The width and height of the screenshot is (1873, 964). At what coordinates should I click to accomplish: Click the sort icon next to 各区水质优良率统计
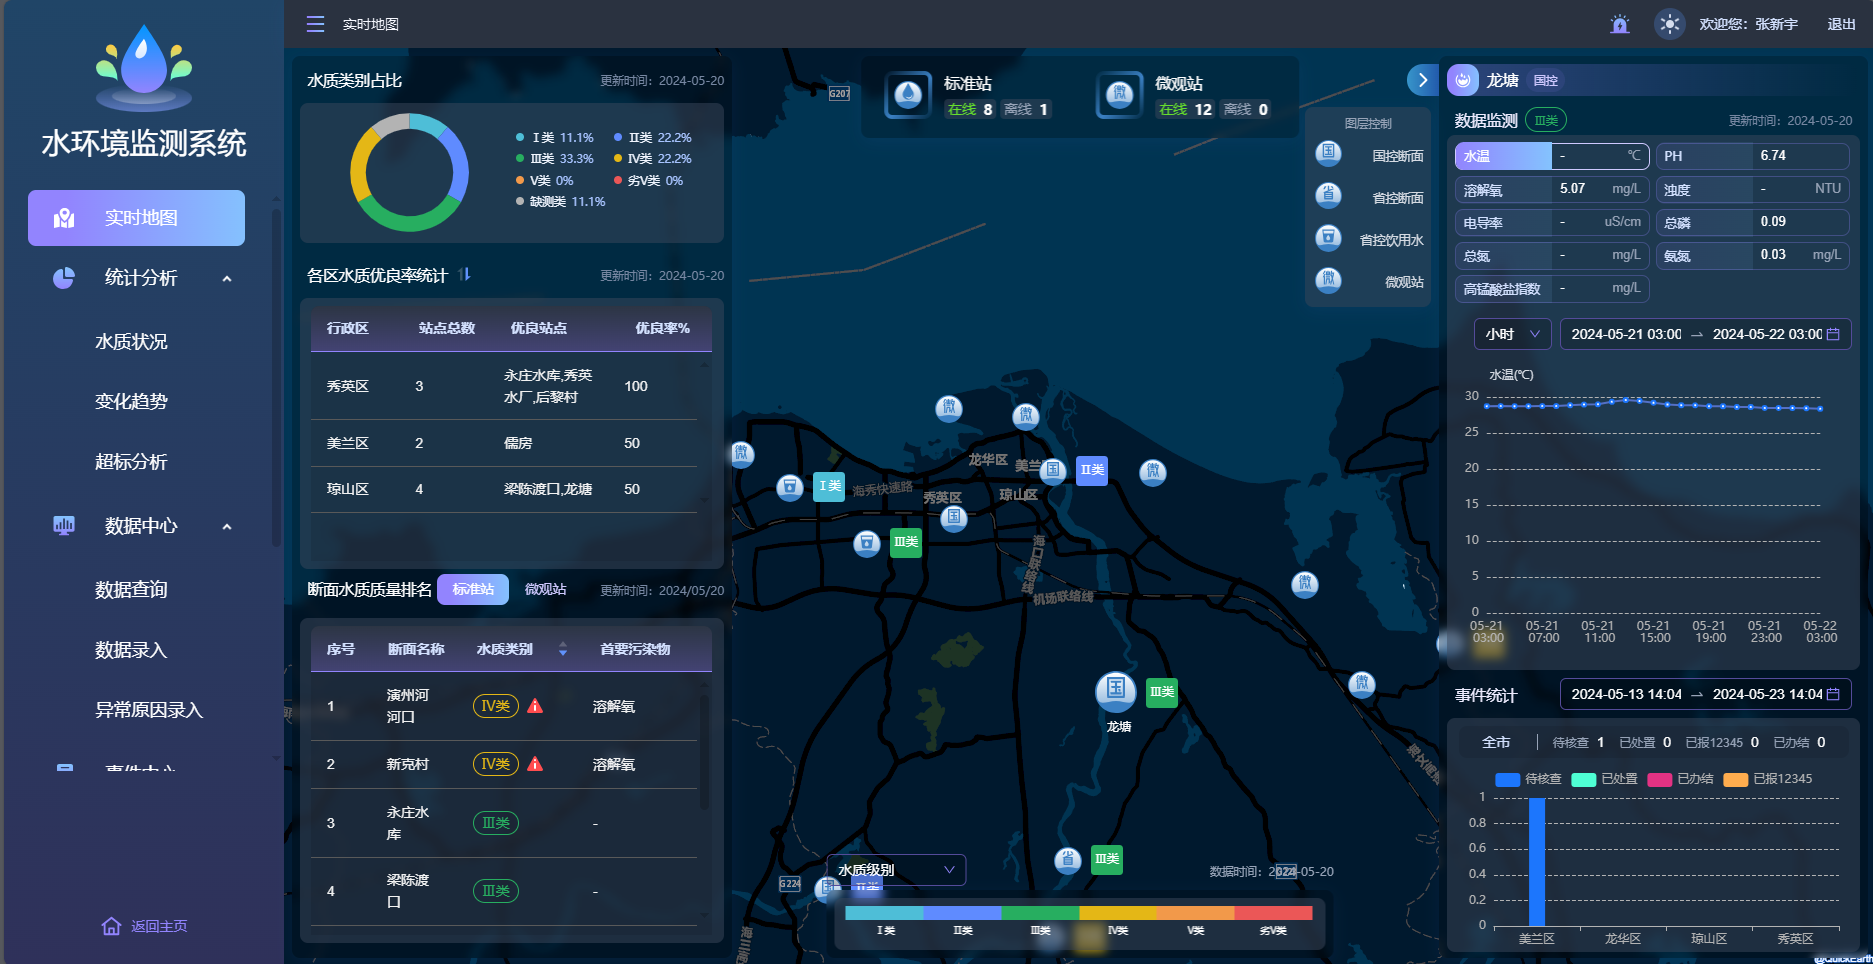(x=464, y=275)
